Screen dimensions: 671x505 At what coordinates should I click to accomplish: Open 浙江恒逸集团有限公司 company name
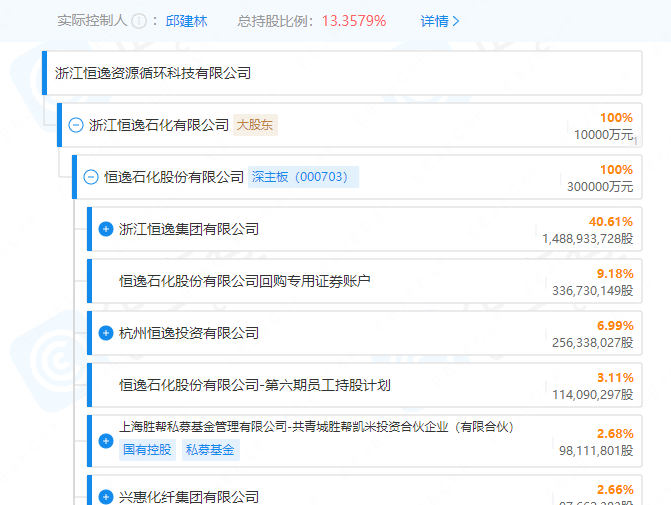pos(189,229)
